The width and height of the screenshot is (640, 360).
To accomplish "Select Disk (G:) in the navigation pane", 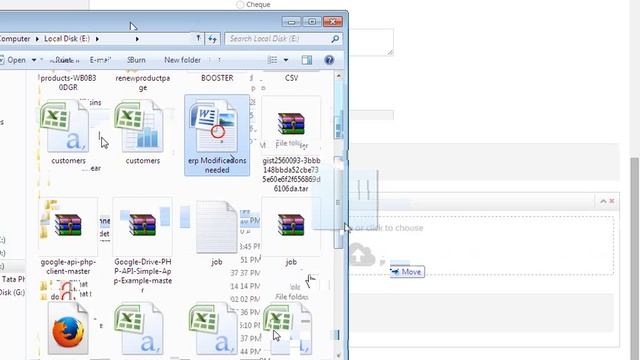I will [12, 292].
